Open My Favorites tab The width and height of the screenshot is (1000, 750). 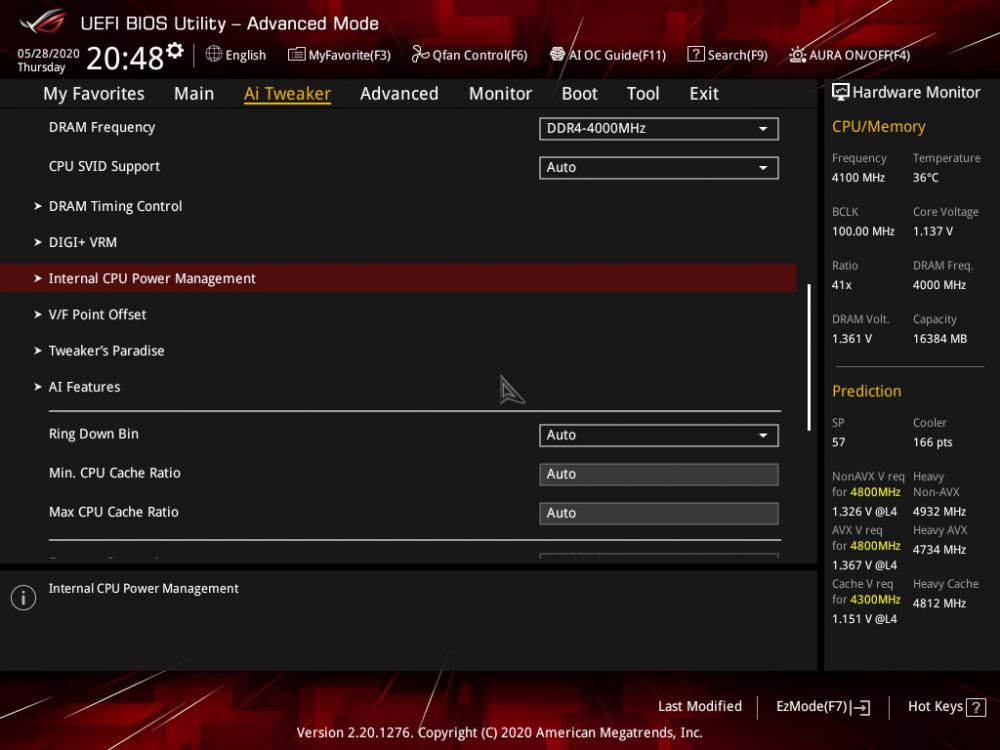[x=94, y=94]
